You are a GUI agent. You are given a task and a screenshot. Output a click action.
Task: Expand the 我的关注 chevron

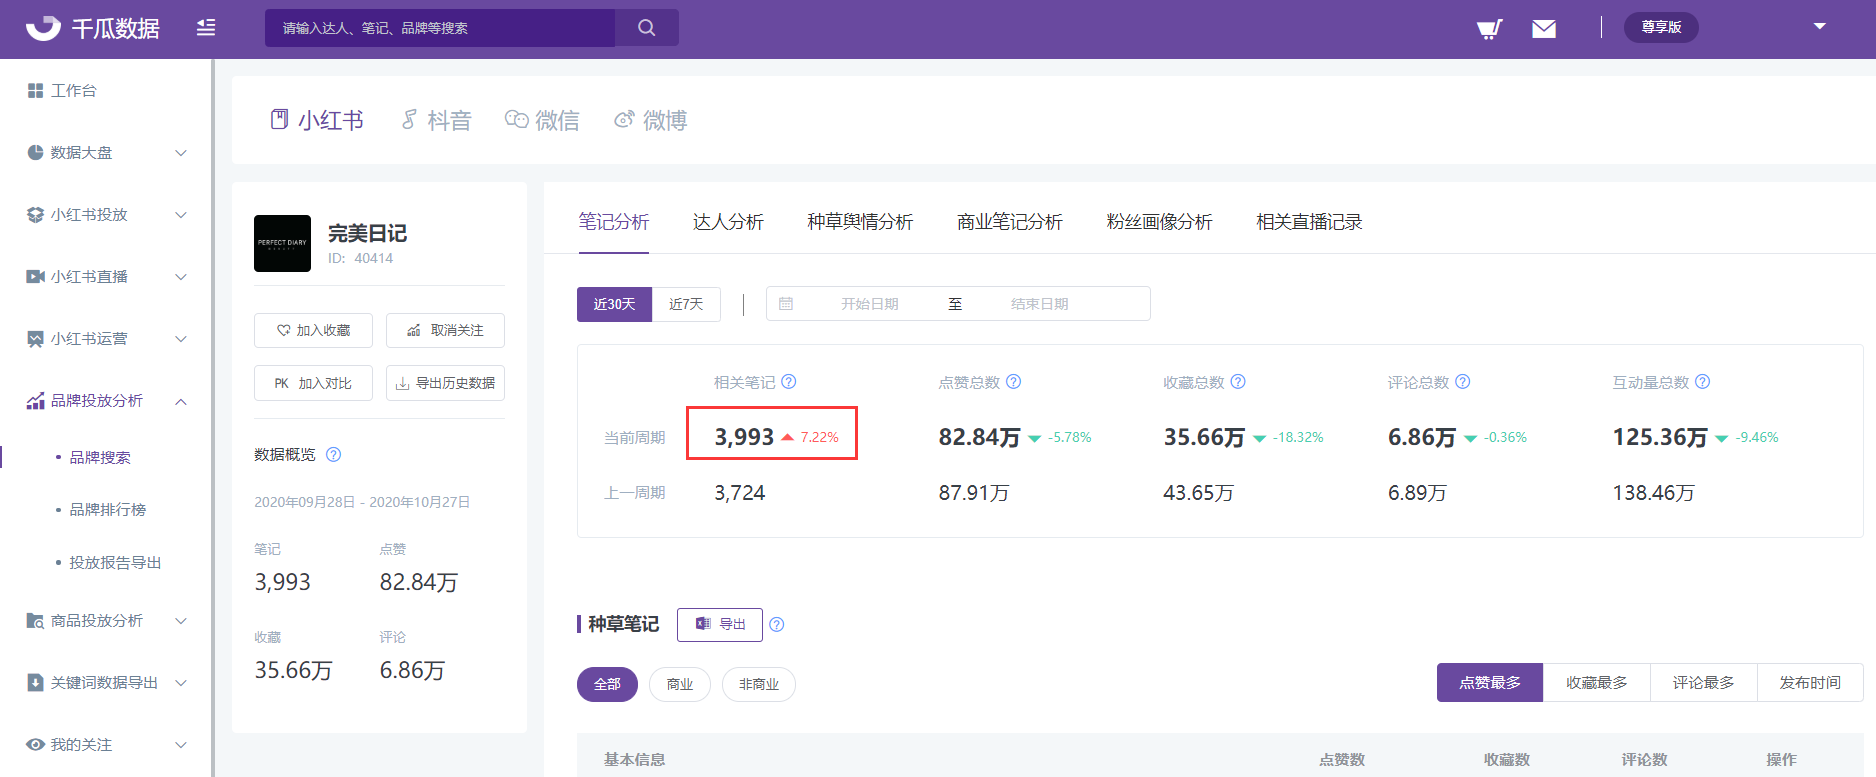click(x=181, y=745)
